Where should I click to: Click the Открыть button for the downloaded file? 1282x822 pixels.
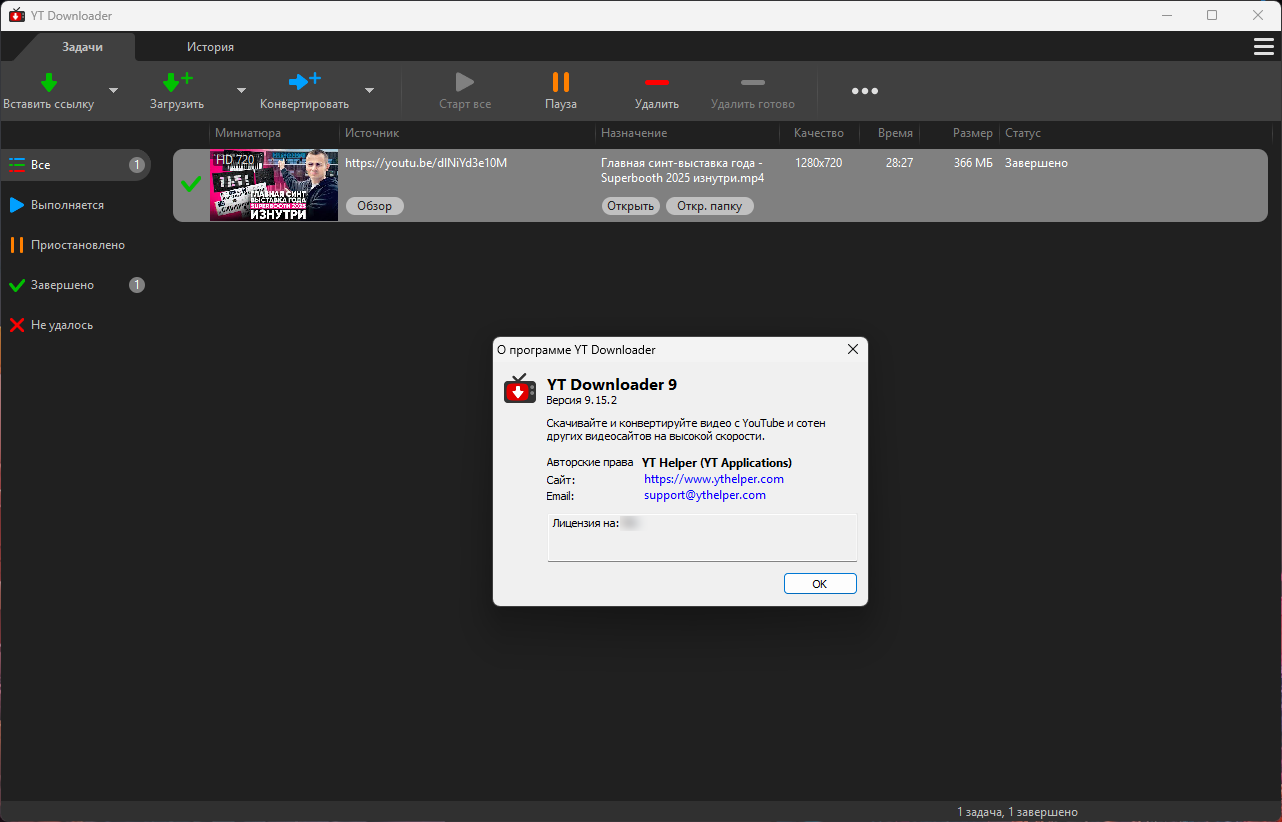coord(630,206)
